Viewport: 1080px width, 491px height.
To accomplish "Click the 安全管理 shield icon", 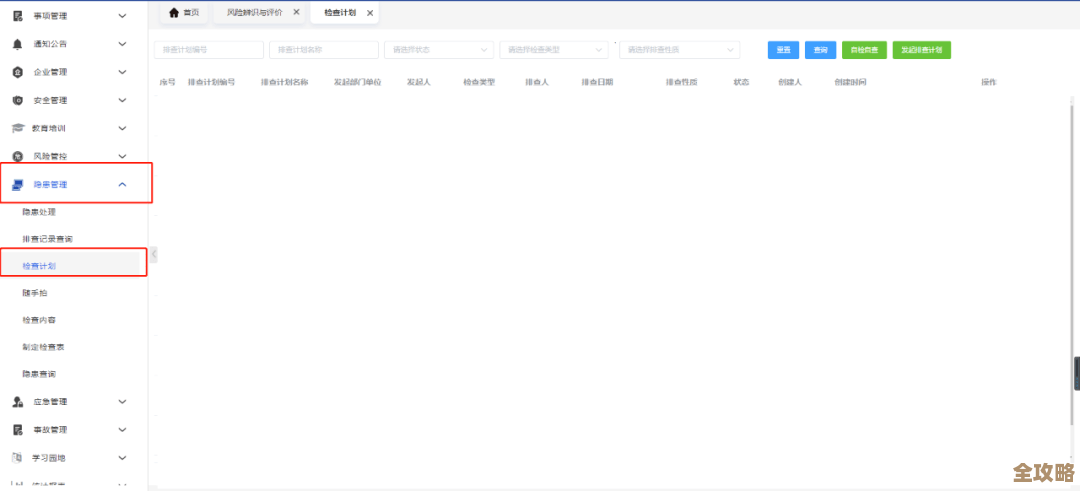I will coord(18,101).
